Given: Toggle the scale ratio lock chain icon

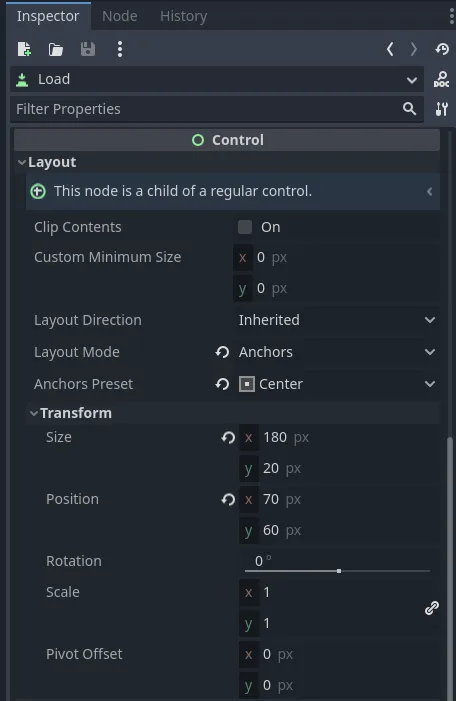Looking at the screenshot, I should pyautogui.click(x=431, y=608).
